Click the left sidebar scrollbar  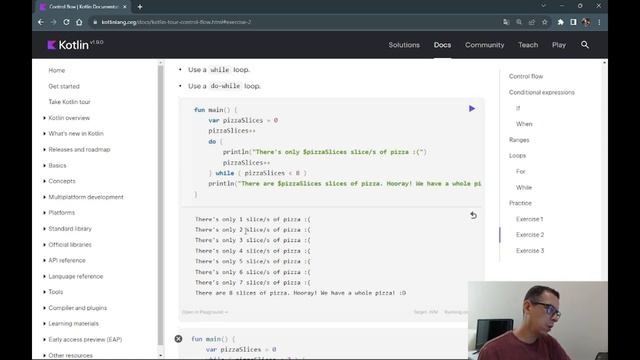[160, 204]
